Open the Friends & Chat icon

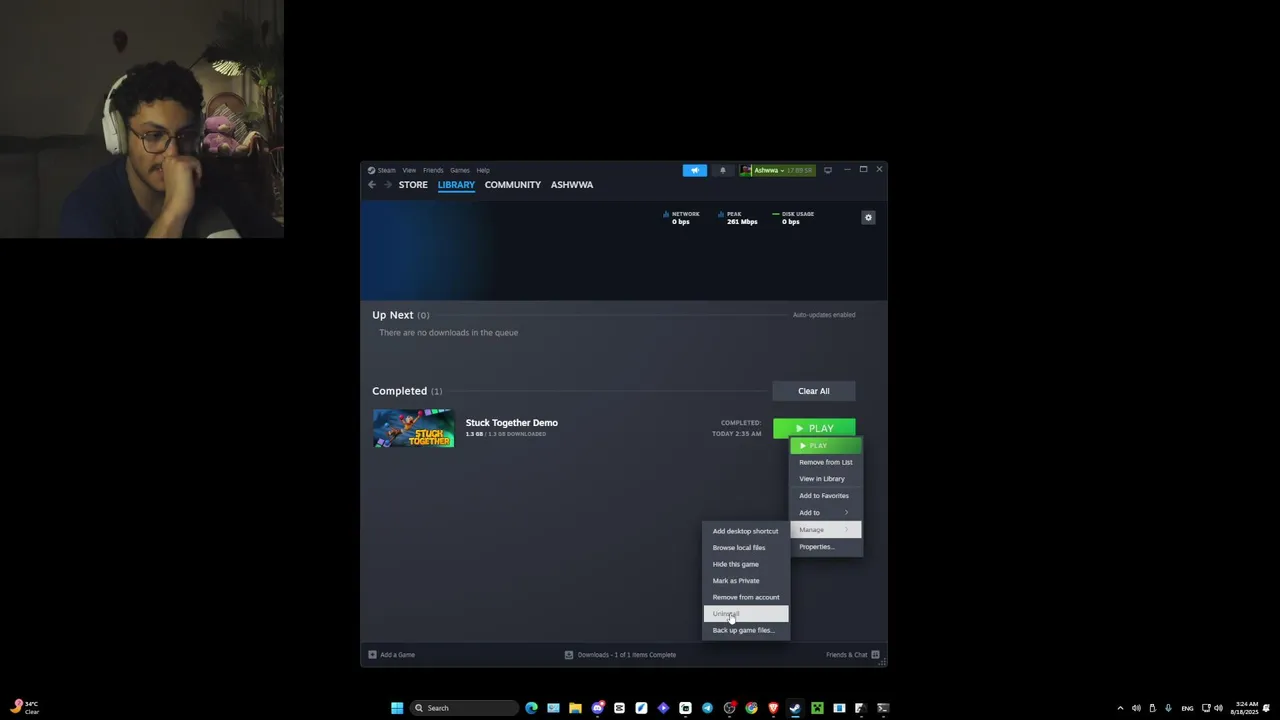click(x=875, y=655)
